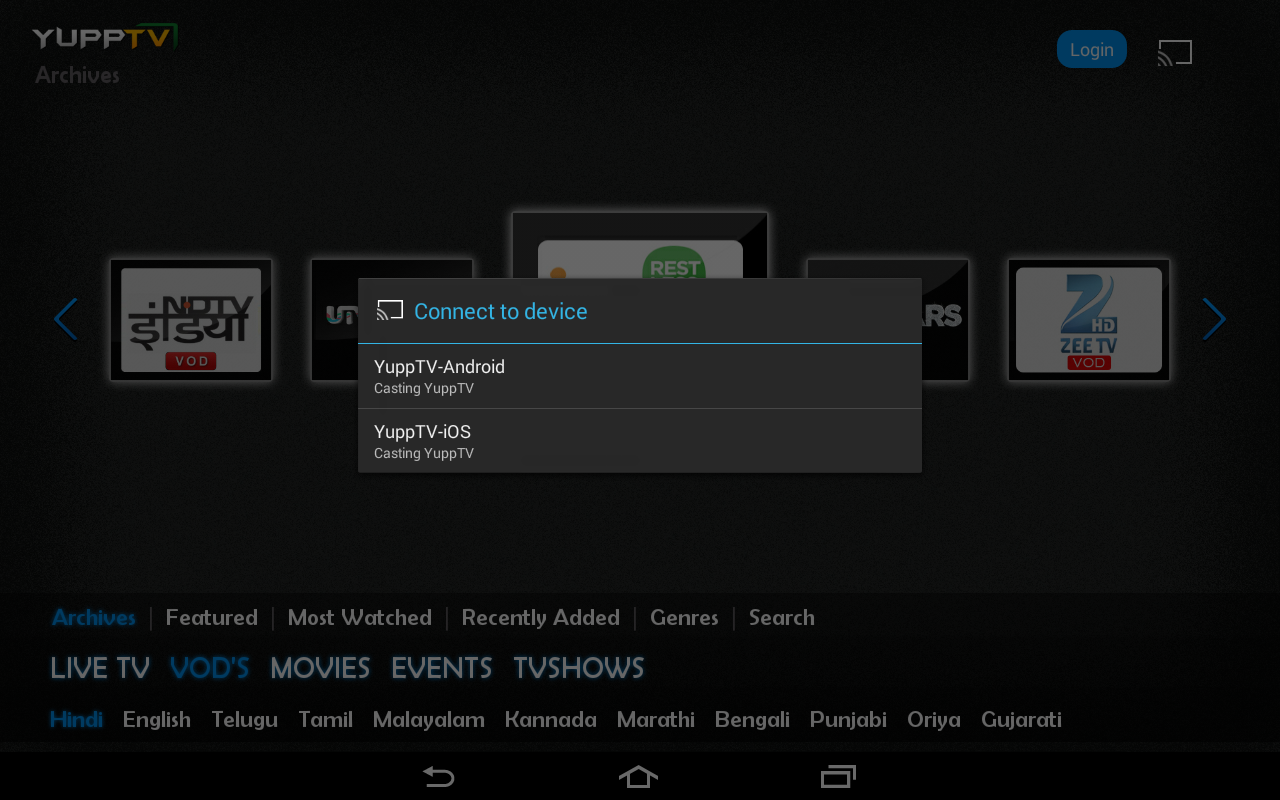Select Punjabi language filter
The height and width of the screenshot is (800, 1280).
(x=848, y=720)
